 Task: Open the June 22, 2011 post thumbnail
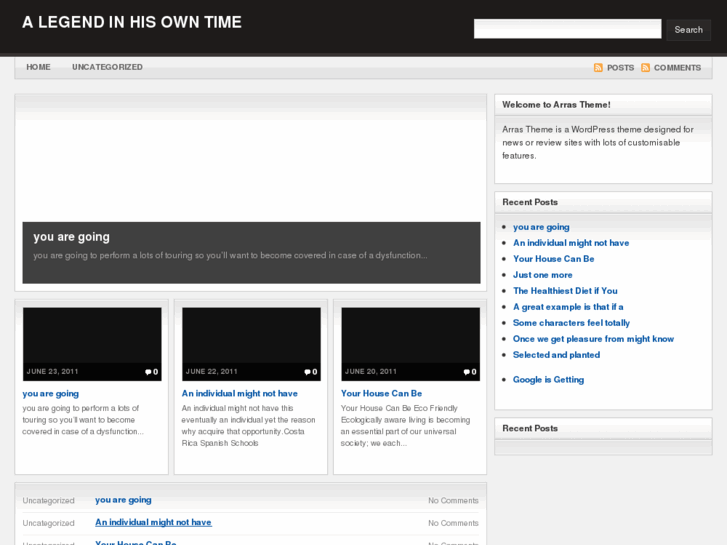point(251,344)
